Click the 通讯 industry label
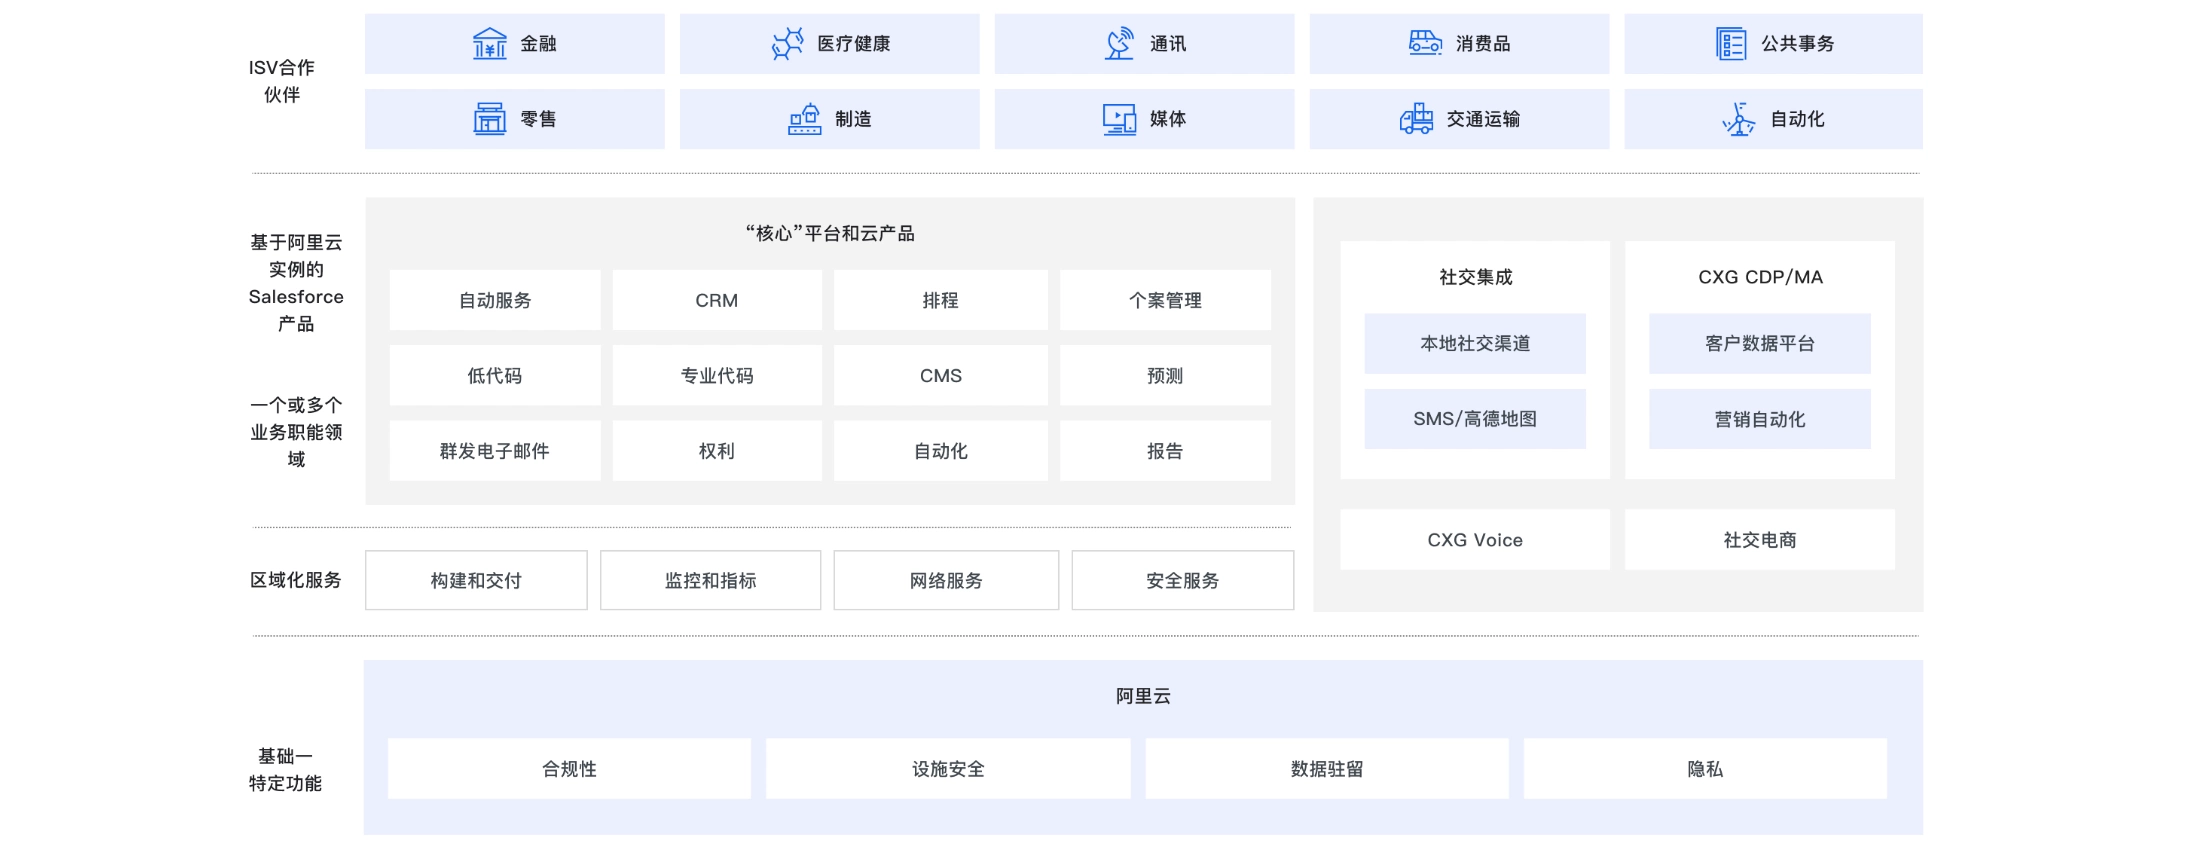Viewport: 2200px width, 850px height. coord(1168,44)
